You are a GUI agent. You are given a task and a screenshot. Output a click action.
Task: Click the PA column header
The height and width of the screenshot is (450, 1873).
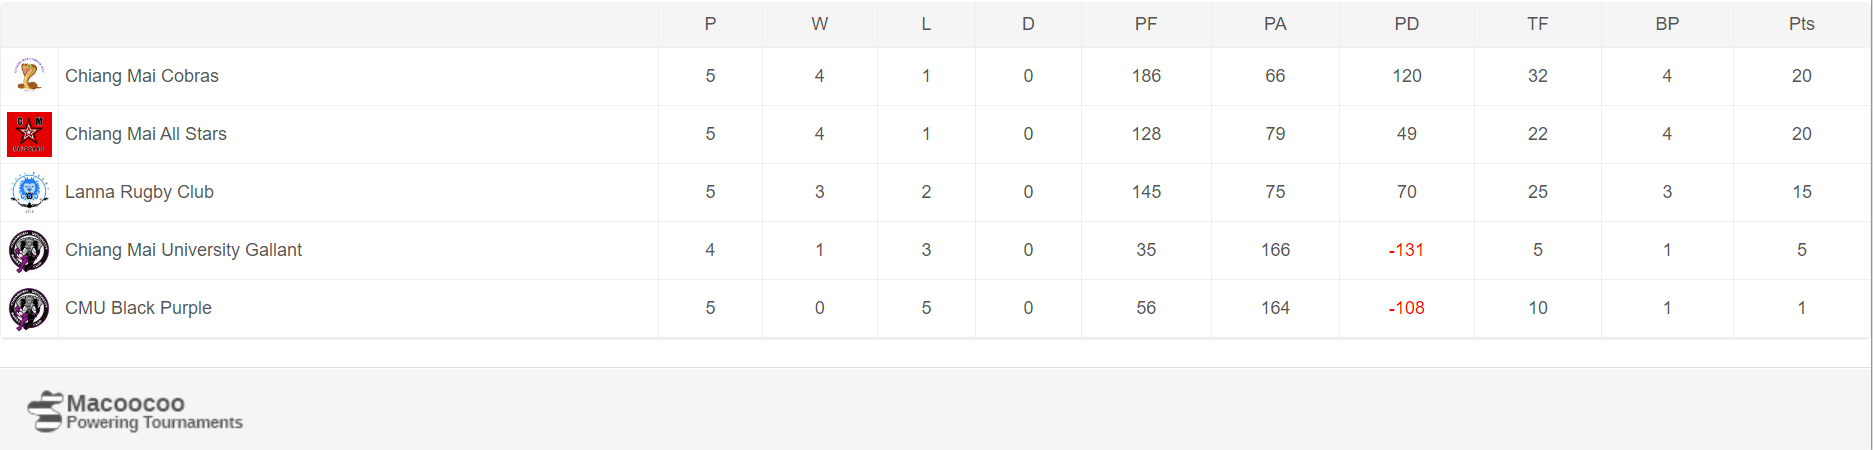point(1275,24)
